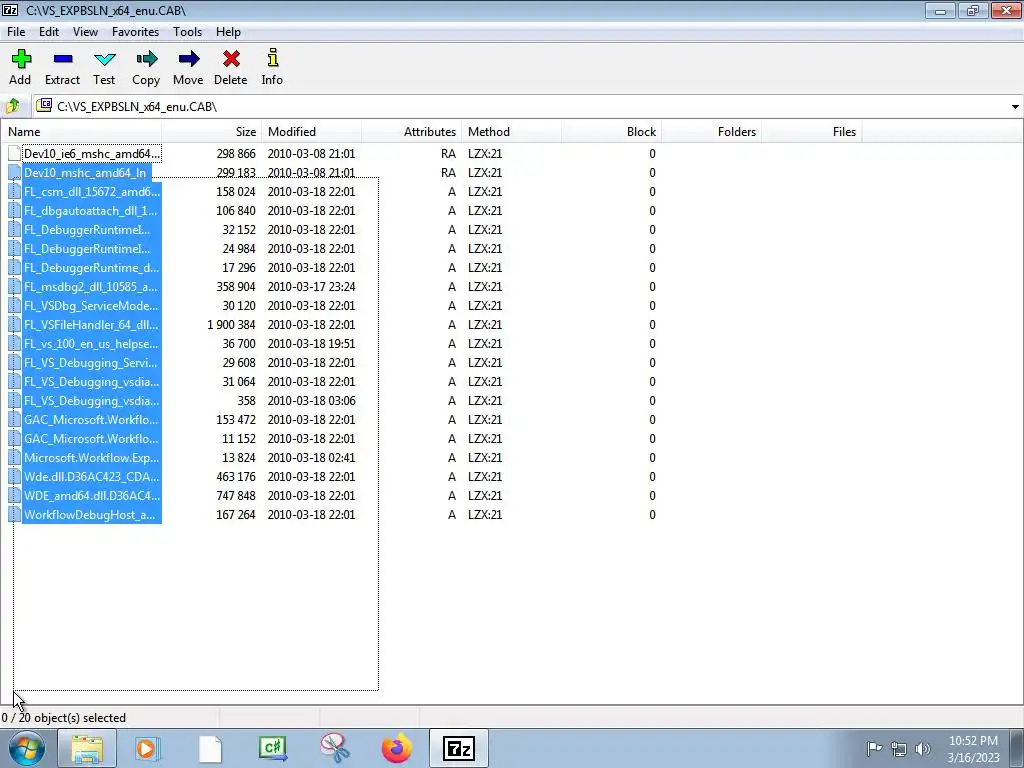Click the CAB icon in address bar
Screen dimensions: 1024x768
pyautogui.click(x=44, y=105)
